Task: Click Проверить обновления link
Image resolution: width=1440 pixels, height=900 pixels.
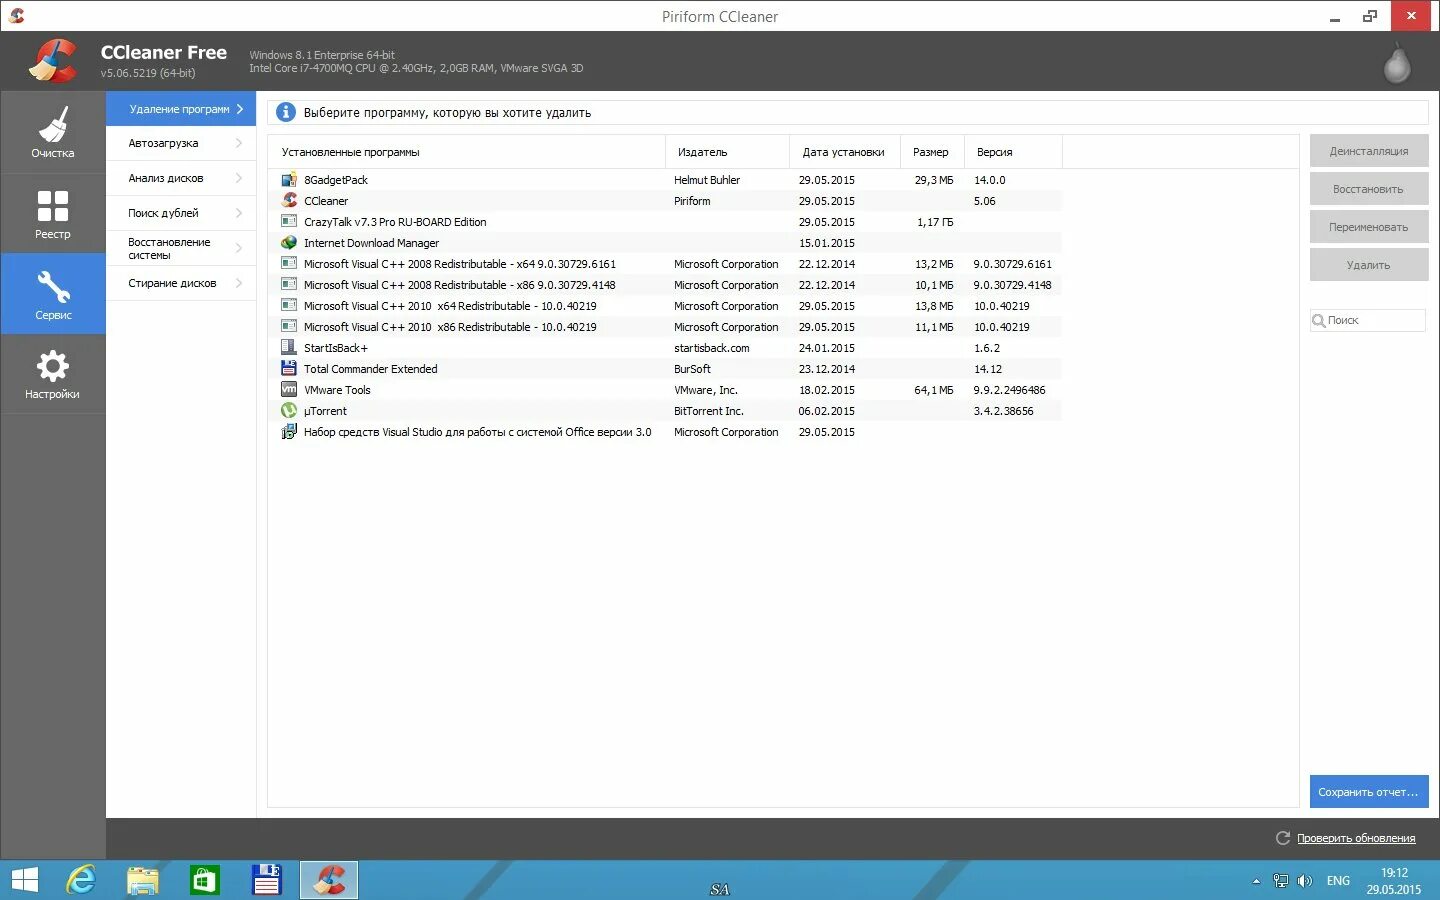Action: click(1356, 838)
